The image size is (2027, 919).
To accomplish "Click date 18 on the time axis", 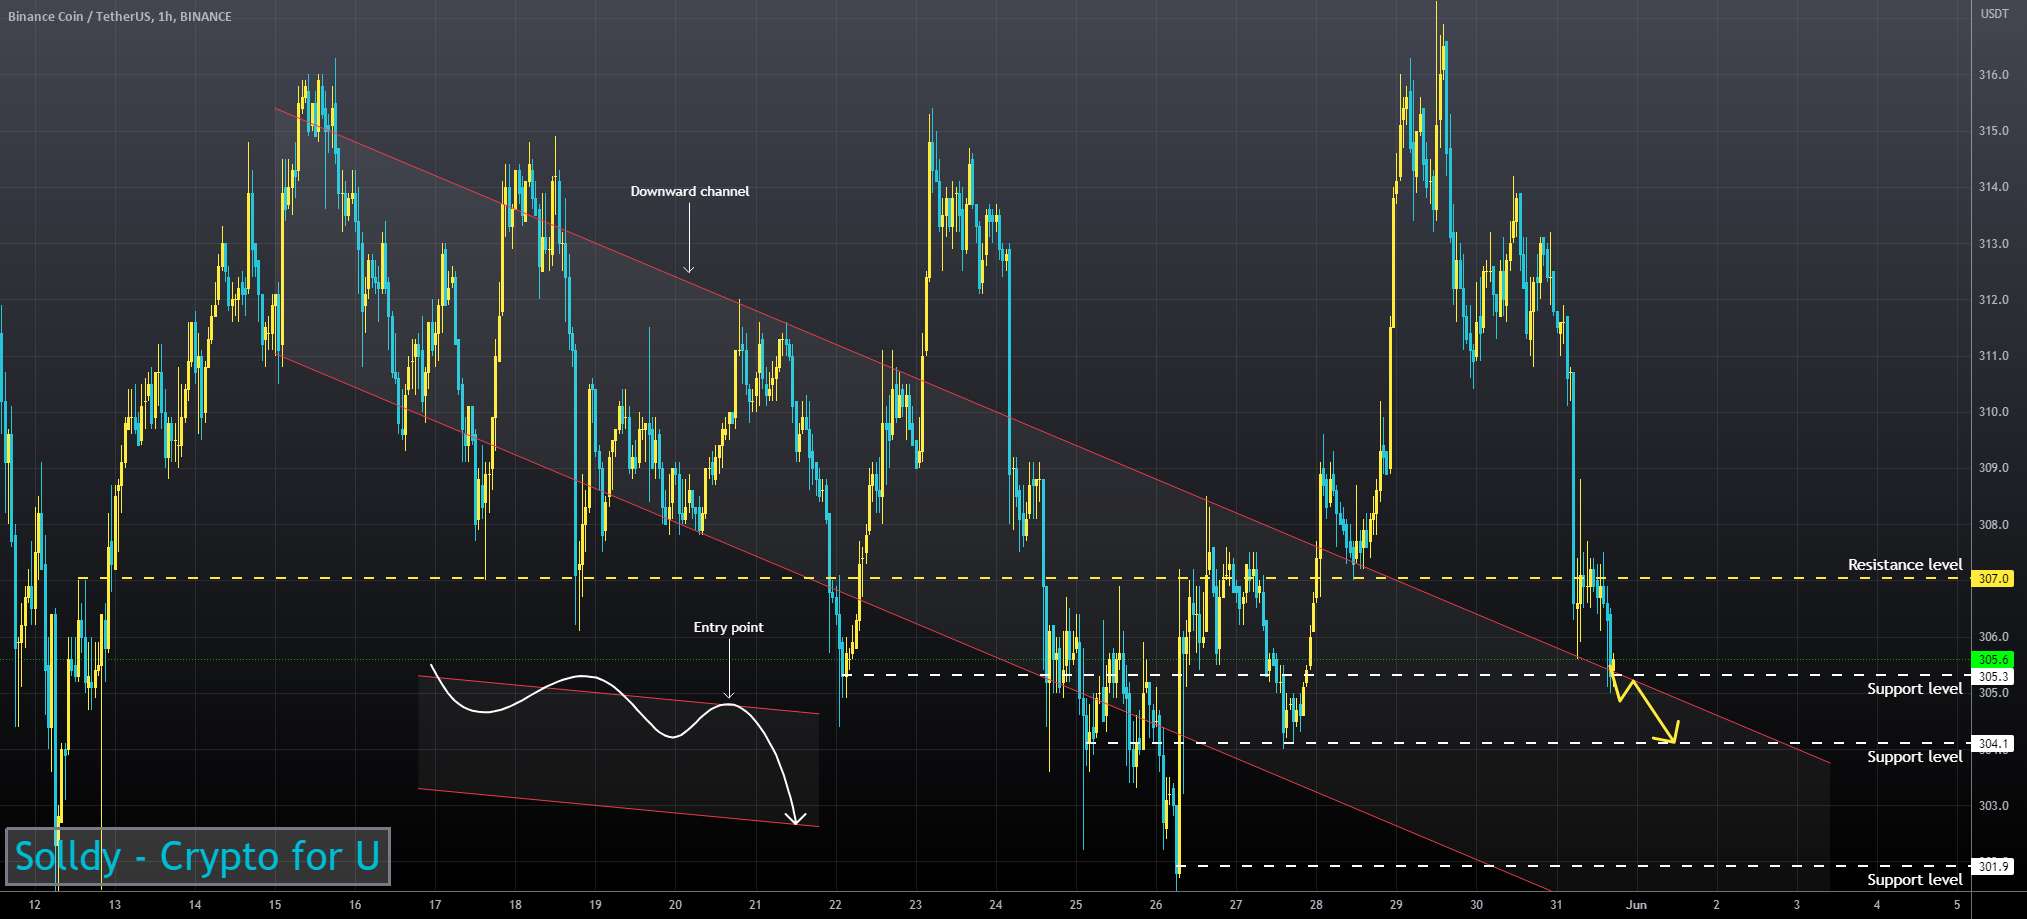I will [515, 905].
